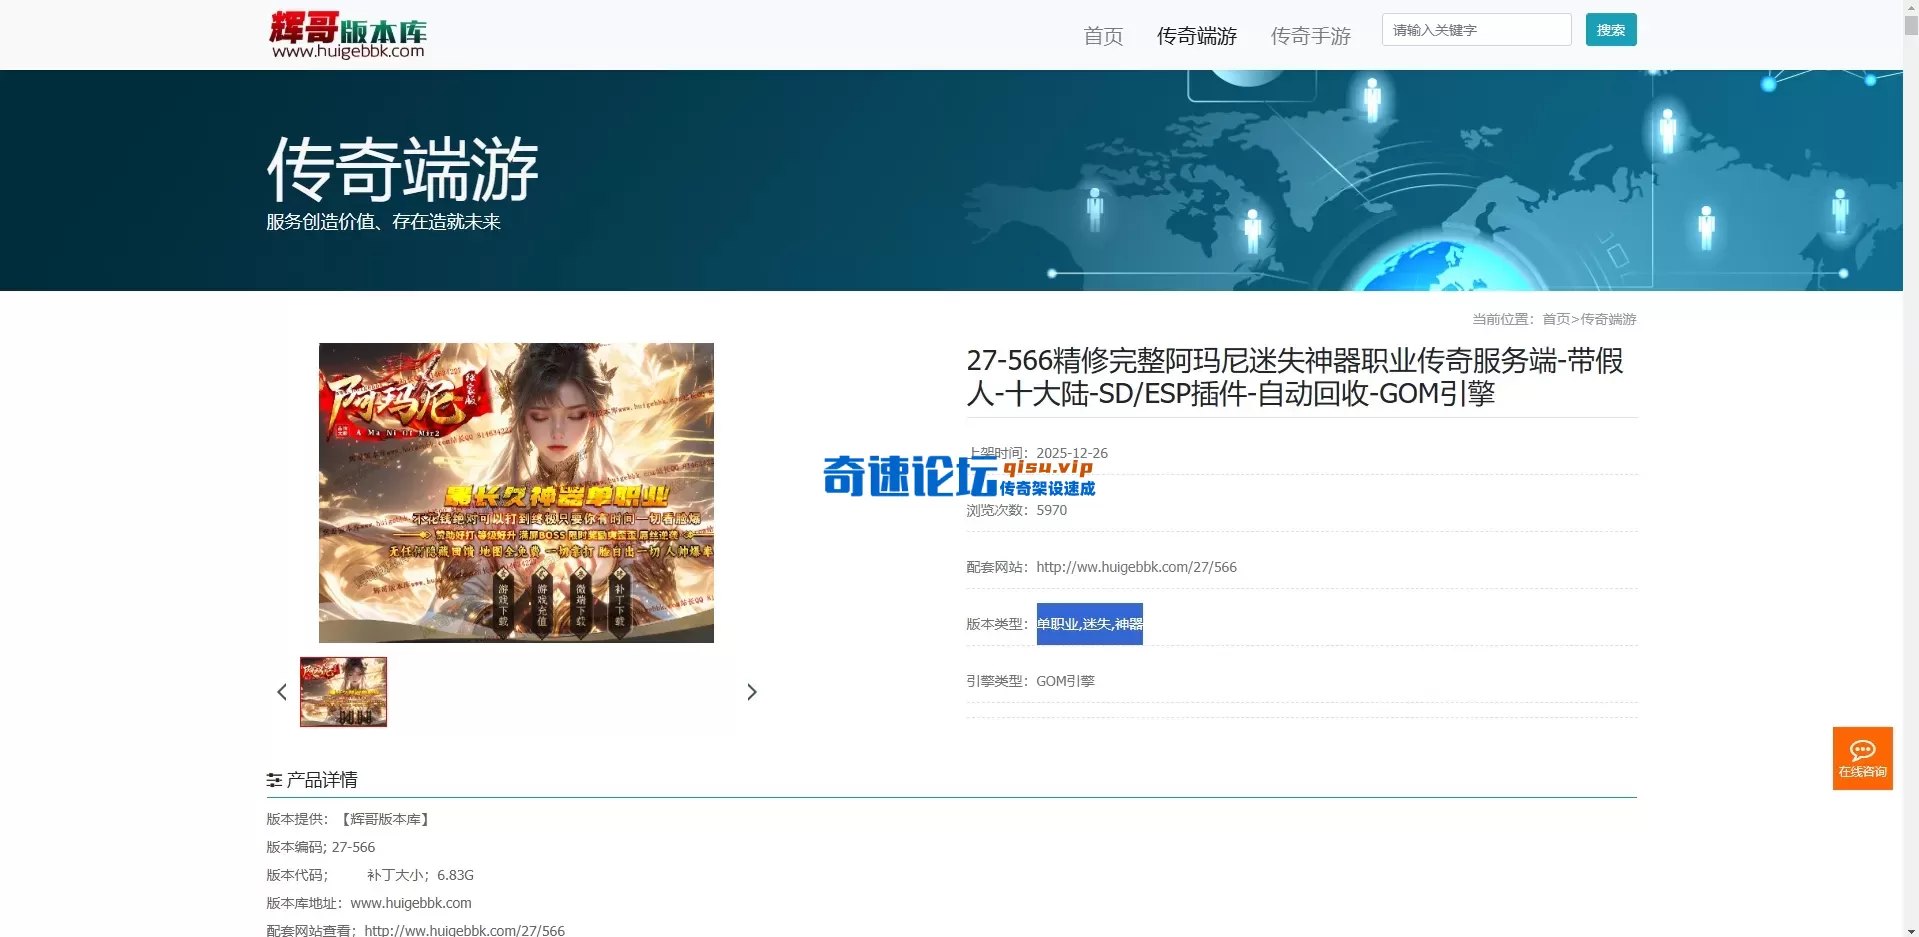This screenshot has width=1919, height=937.
Task: Click the right carousel arrow
Action: (x=752, y=691)
